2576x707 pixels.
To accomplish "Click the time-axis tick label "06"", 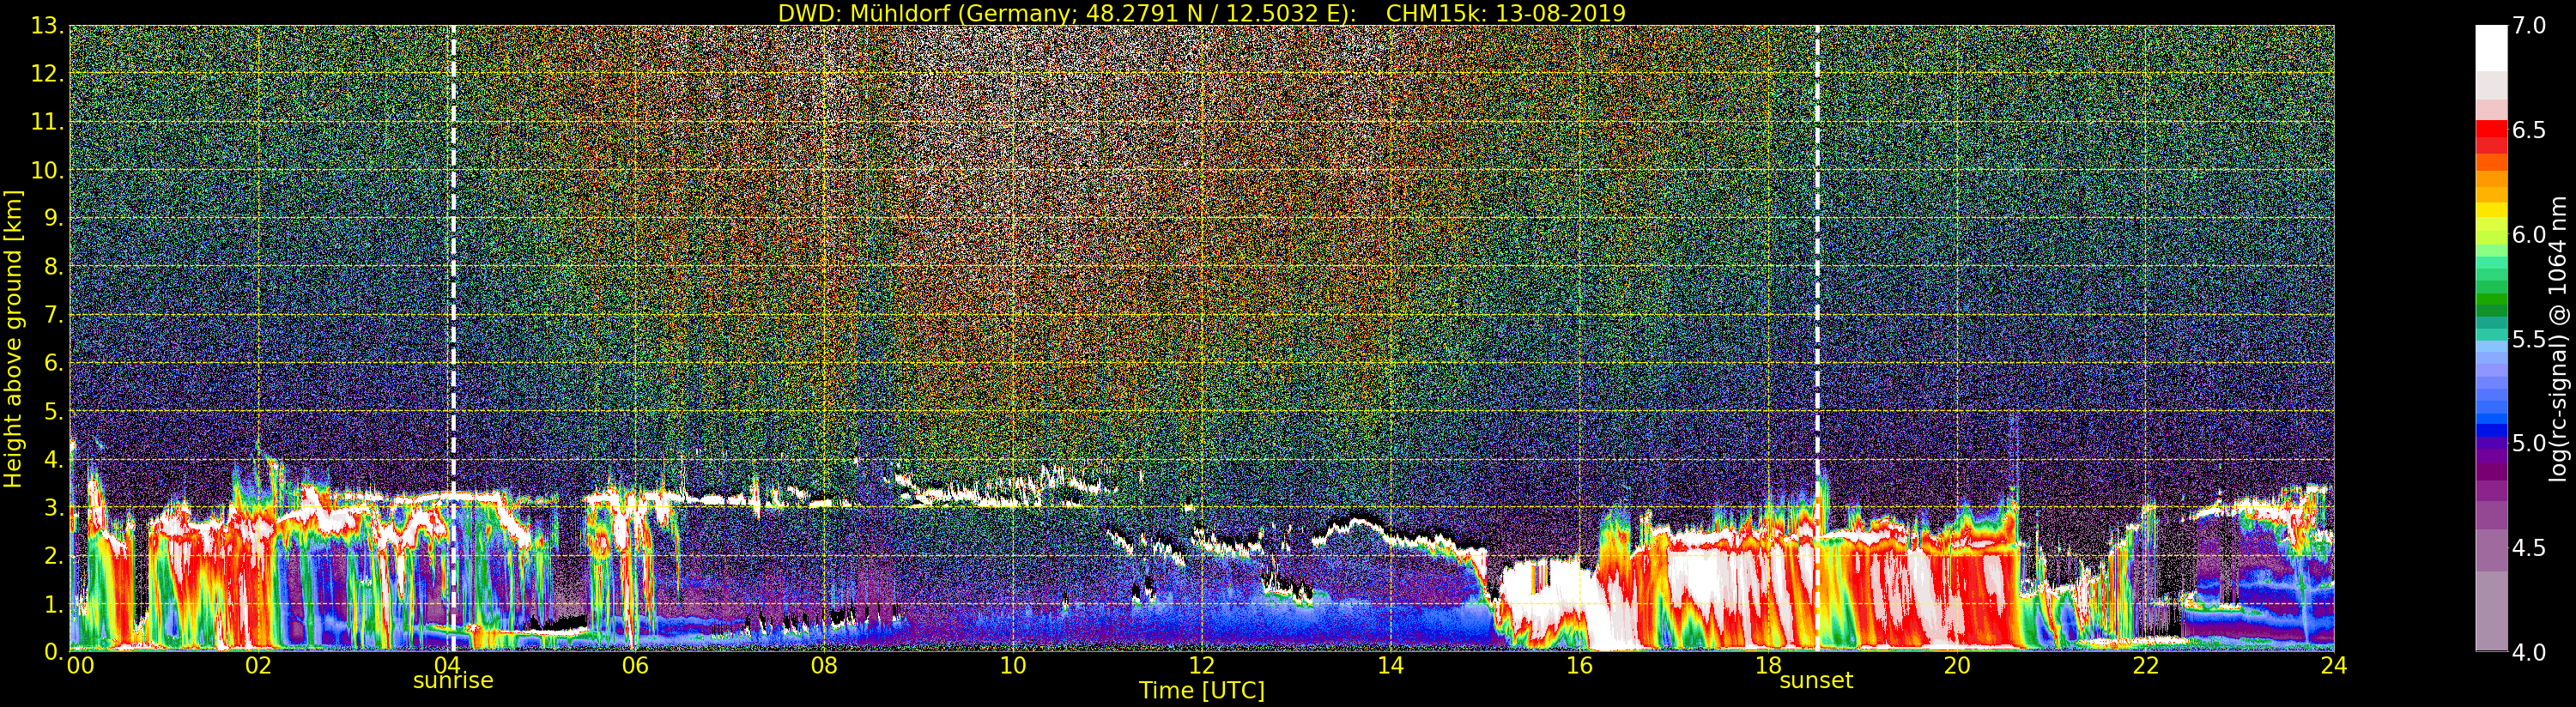I will [x=635, y=665].
